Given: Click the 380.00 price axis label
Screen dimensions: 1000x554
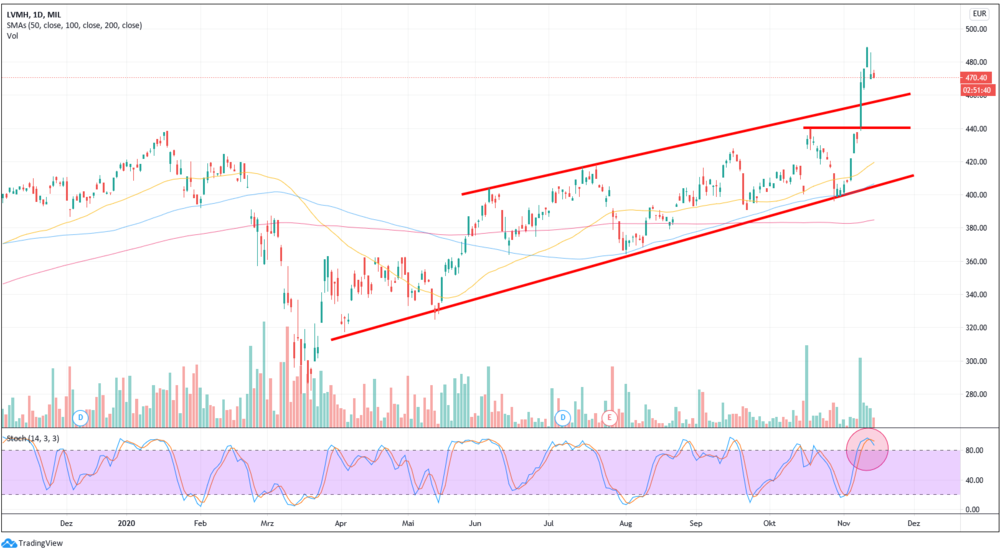Looking at the screenshot, I should click(976, 228).
